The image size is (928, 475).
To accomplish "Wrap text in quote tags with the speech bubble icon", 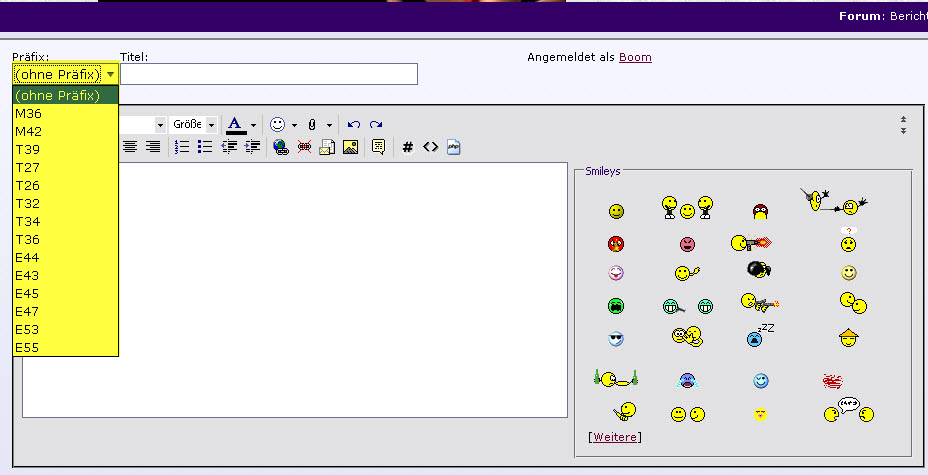I will [379, 147].
